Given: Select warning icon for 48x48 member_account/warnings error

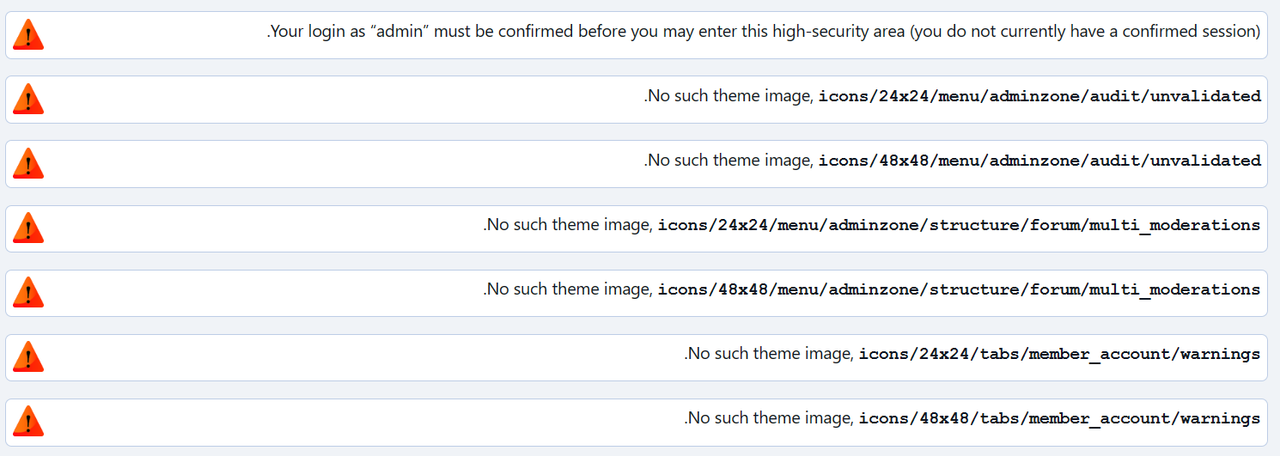Looking at the screenshot, I should click(28, 422).
